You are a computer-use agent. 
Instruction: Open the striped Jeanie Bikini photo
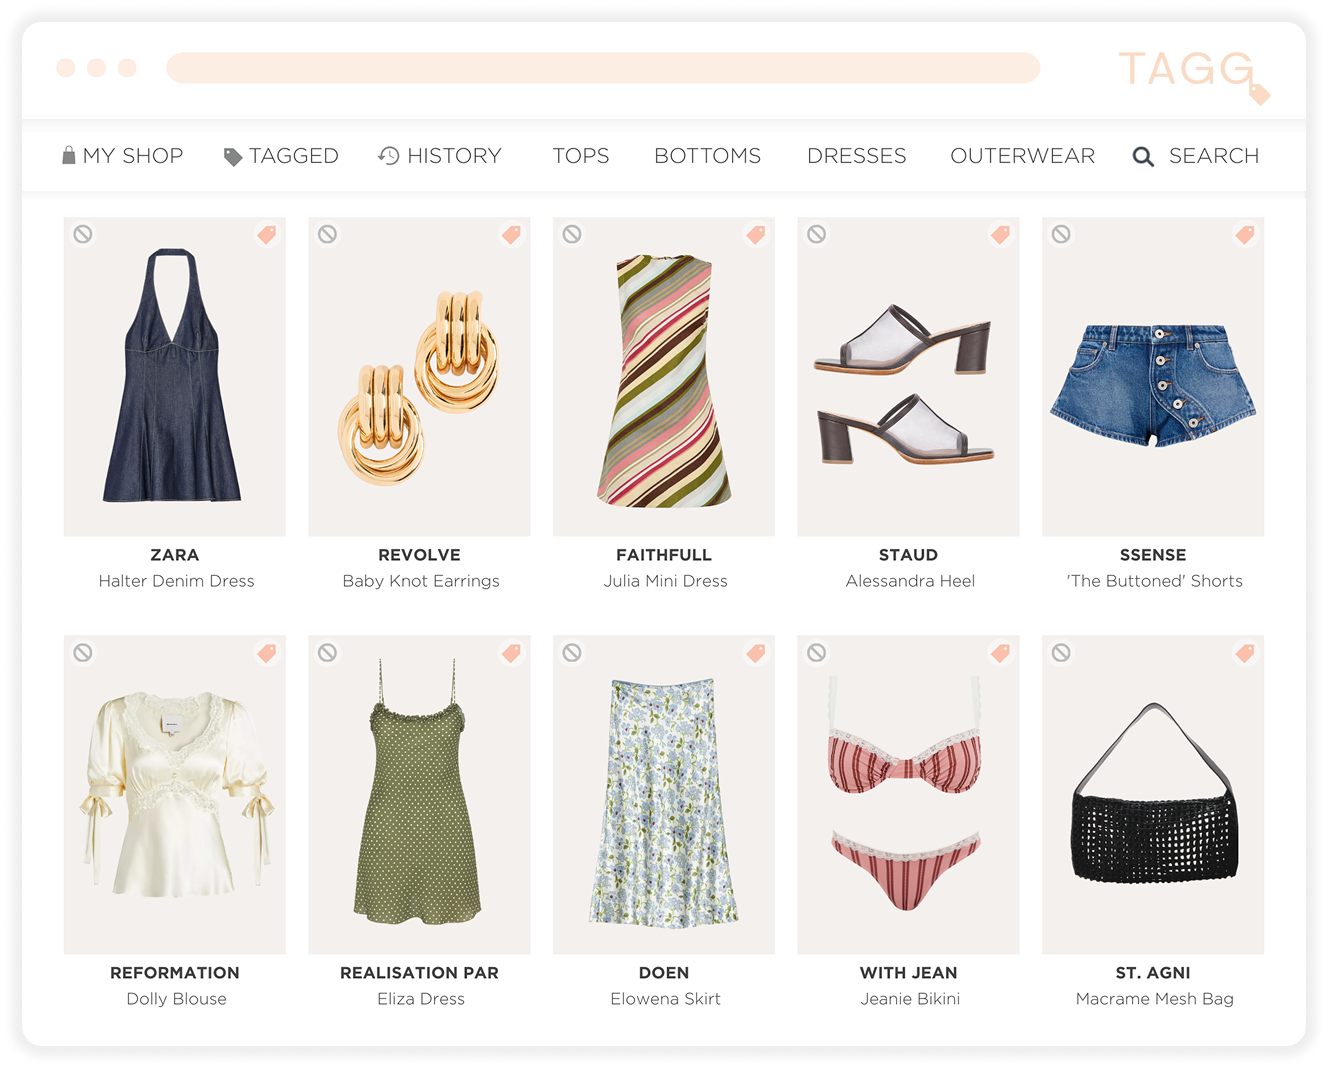coord(908,795)
